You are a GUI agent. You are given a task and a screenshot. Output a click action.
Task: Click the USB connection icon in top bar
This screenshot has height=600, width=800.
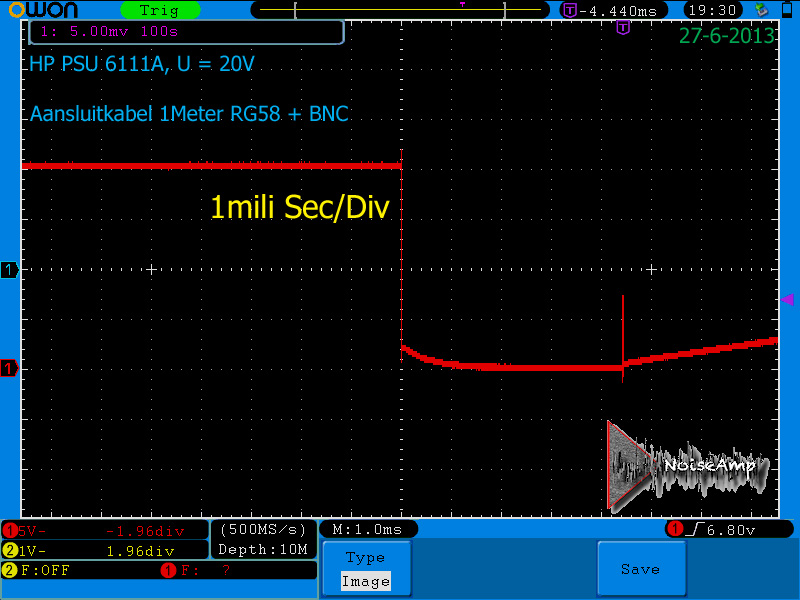[762, 10]
